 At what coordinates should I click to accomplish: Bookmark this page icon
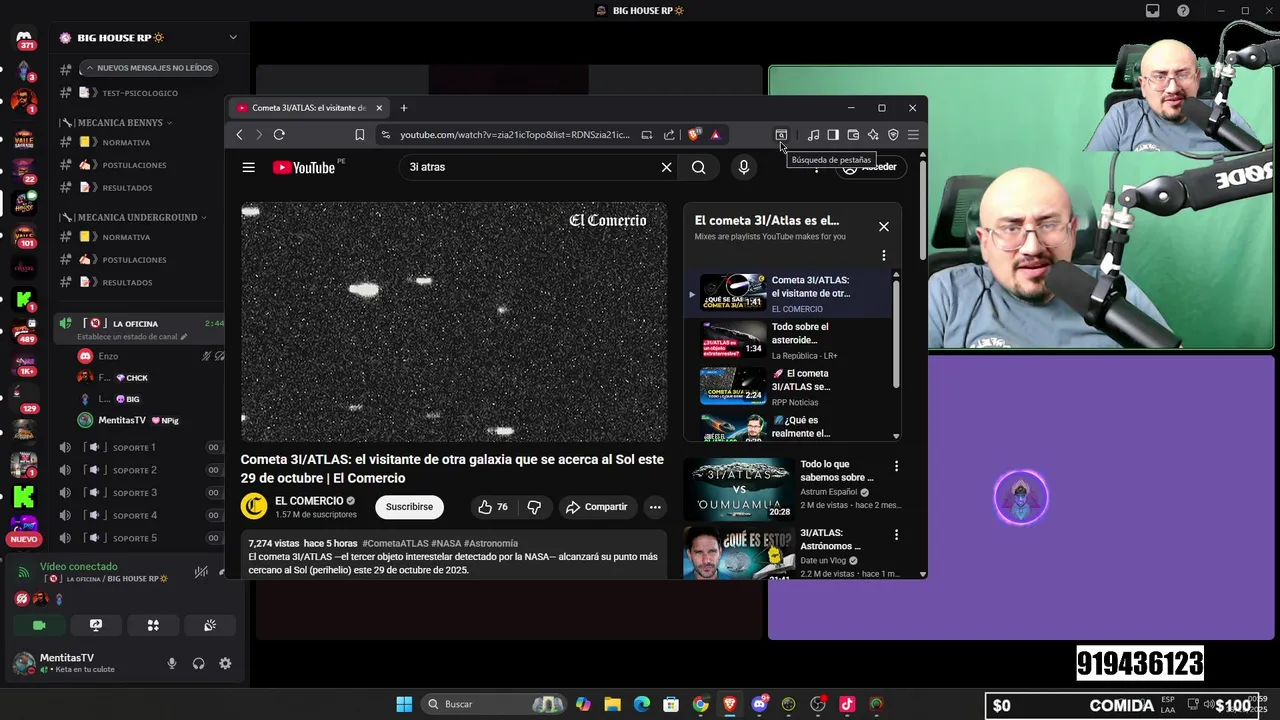tap(360, 135)
